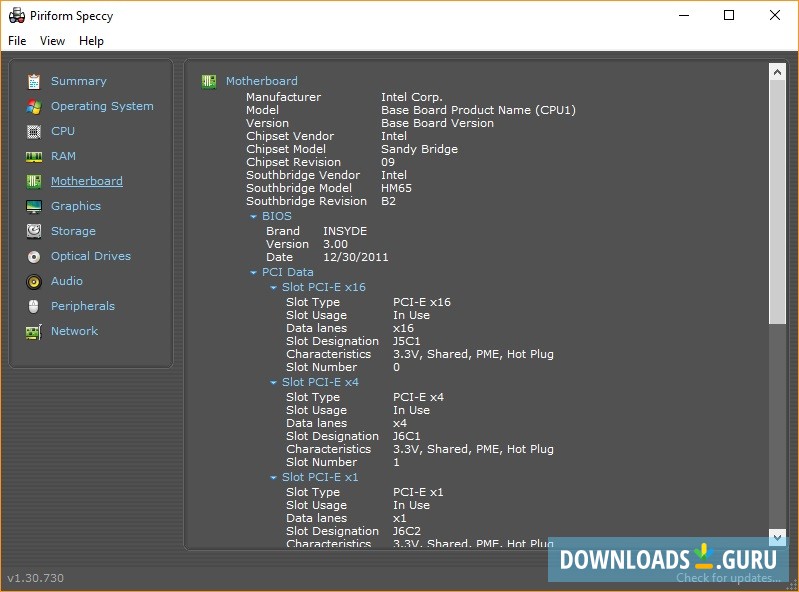Open the Audio section

point(67,281)
